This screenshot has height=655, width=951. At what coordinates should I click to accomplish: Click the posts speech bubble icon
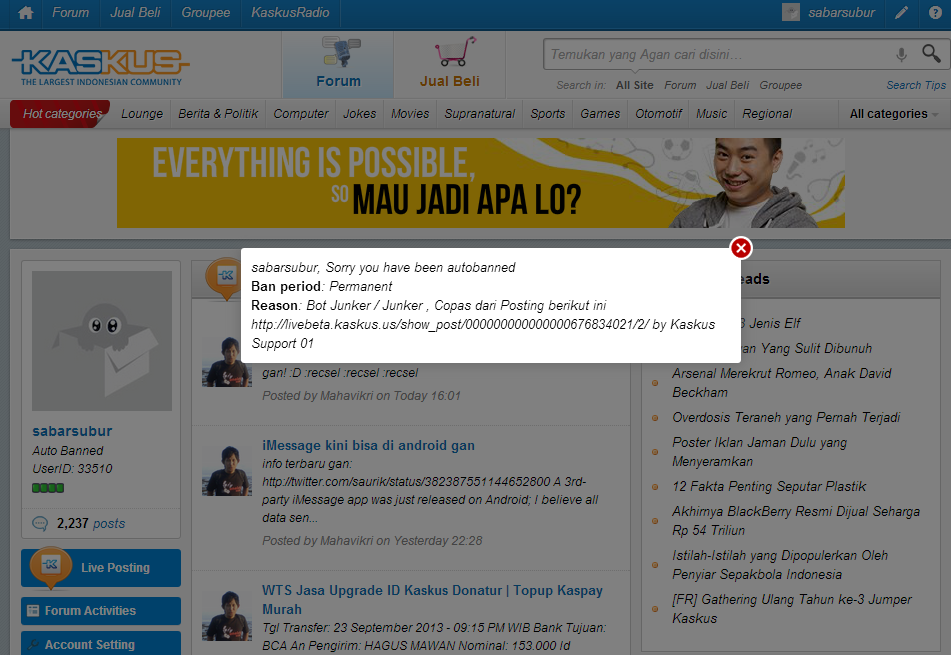tap(40, 523)
